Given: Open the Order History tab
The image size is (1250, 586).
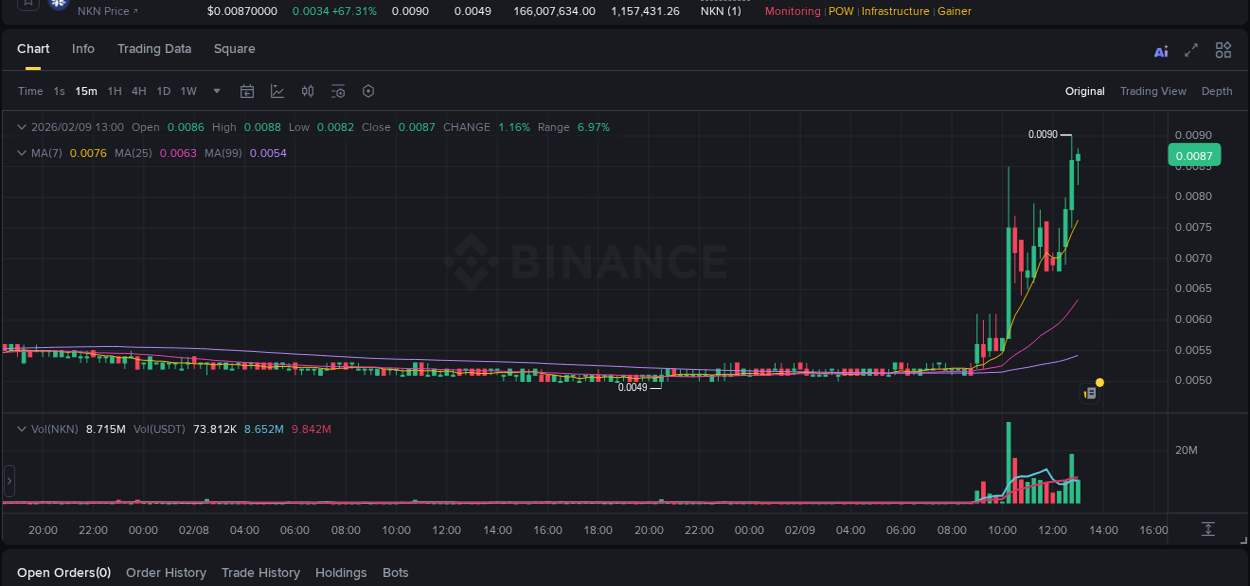Looking at the screenshot, I should click(166, 572).
